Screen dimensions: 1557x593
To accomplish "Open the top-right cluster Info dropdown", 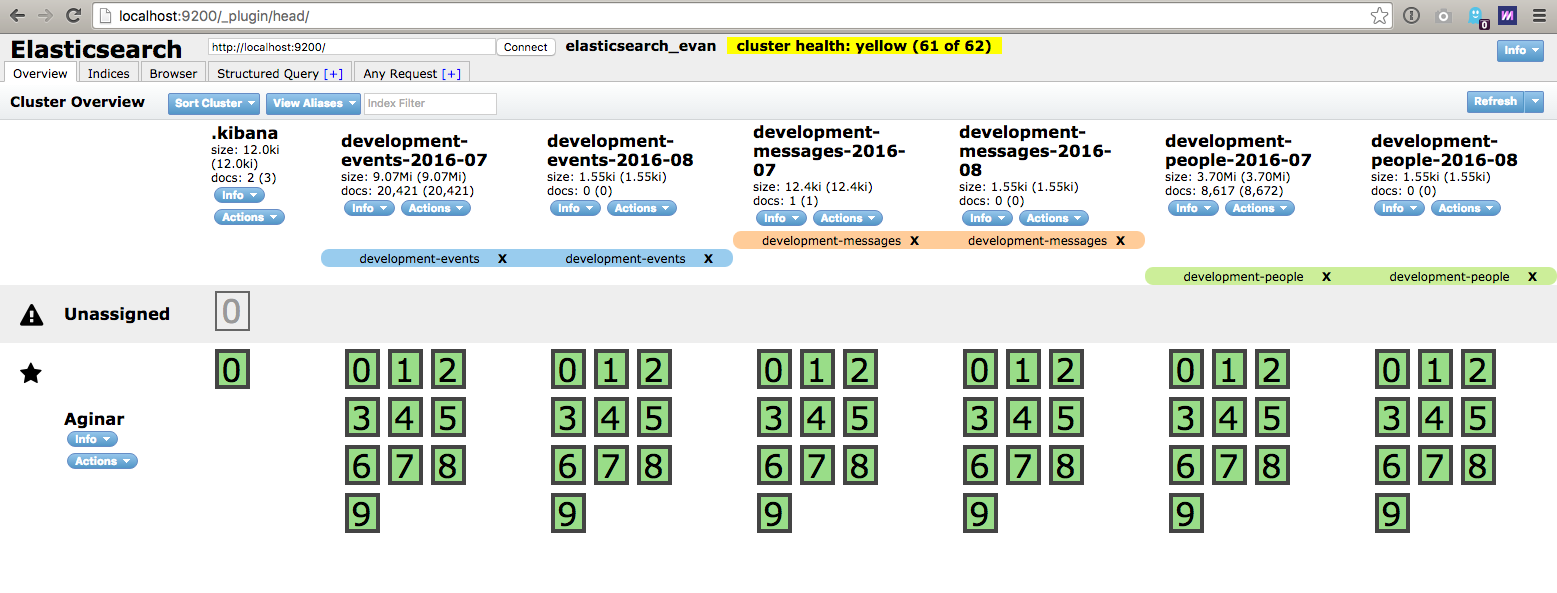I will (1520, 50).
